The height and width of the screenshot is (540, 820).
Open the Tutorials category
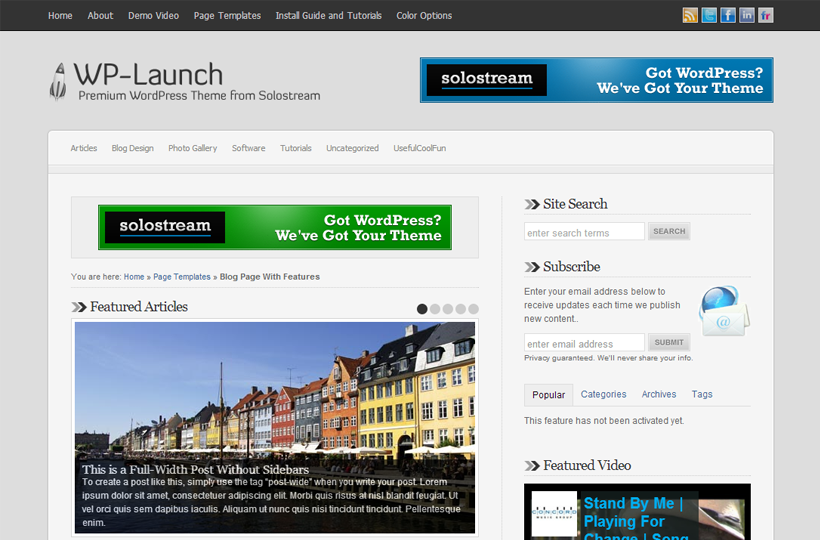295,148
